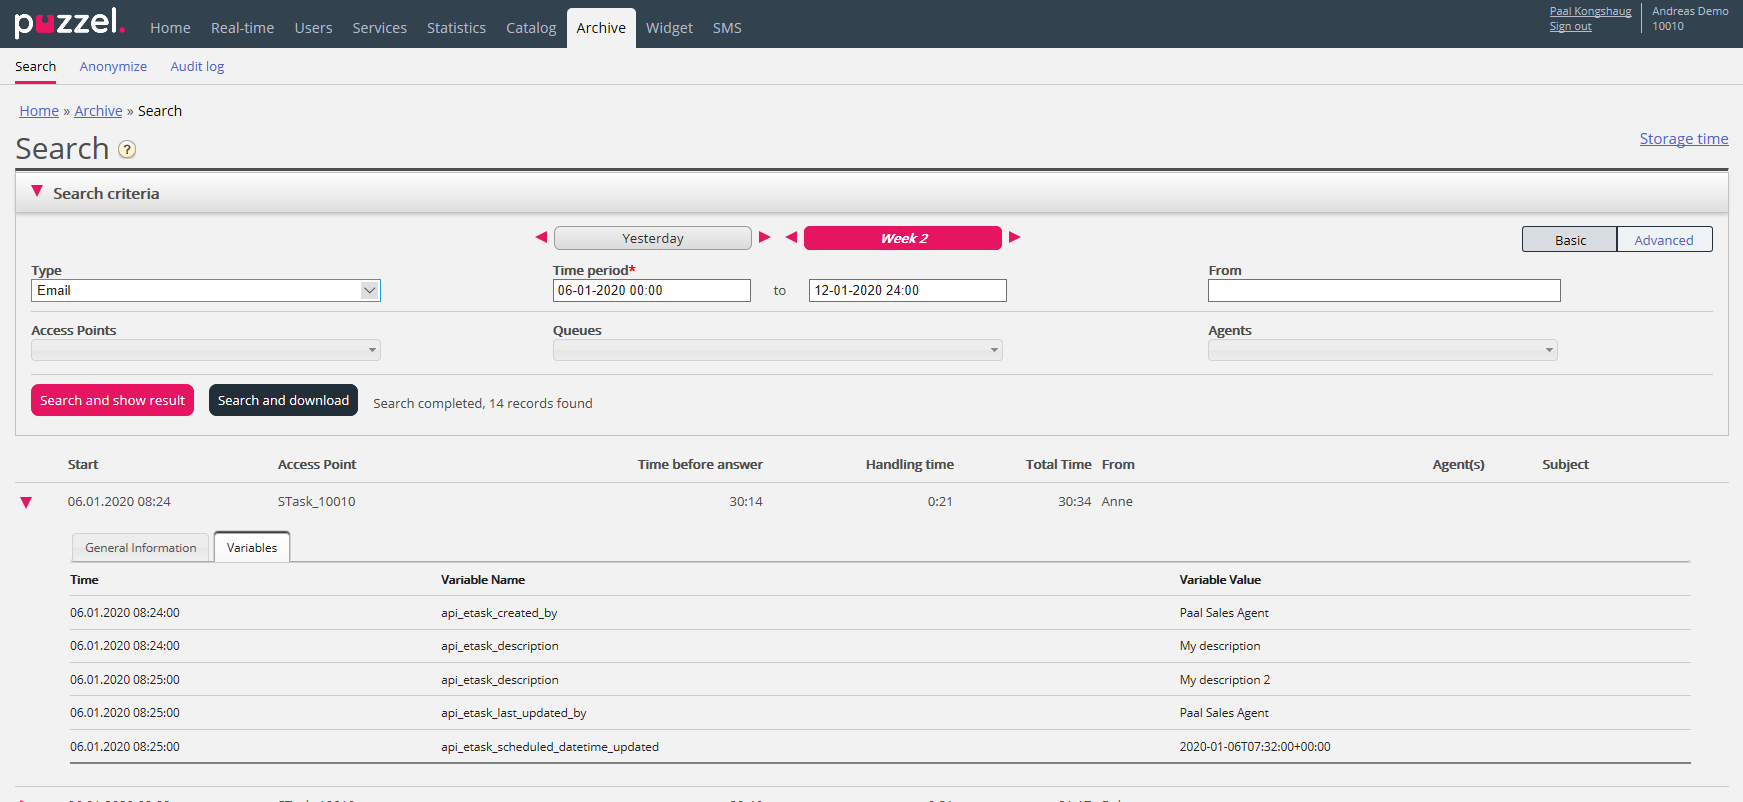Switch to Advanced search mode

[1663, 240]
